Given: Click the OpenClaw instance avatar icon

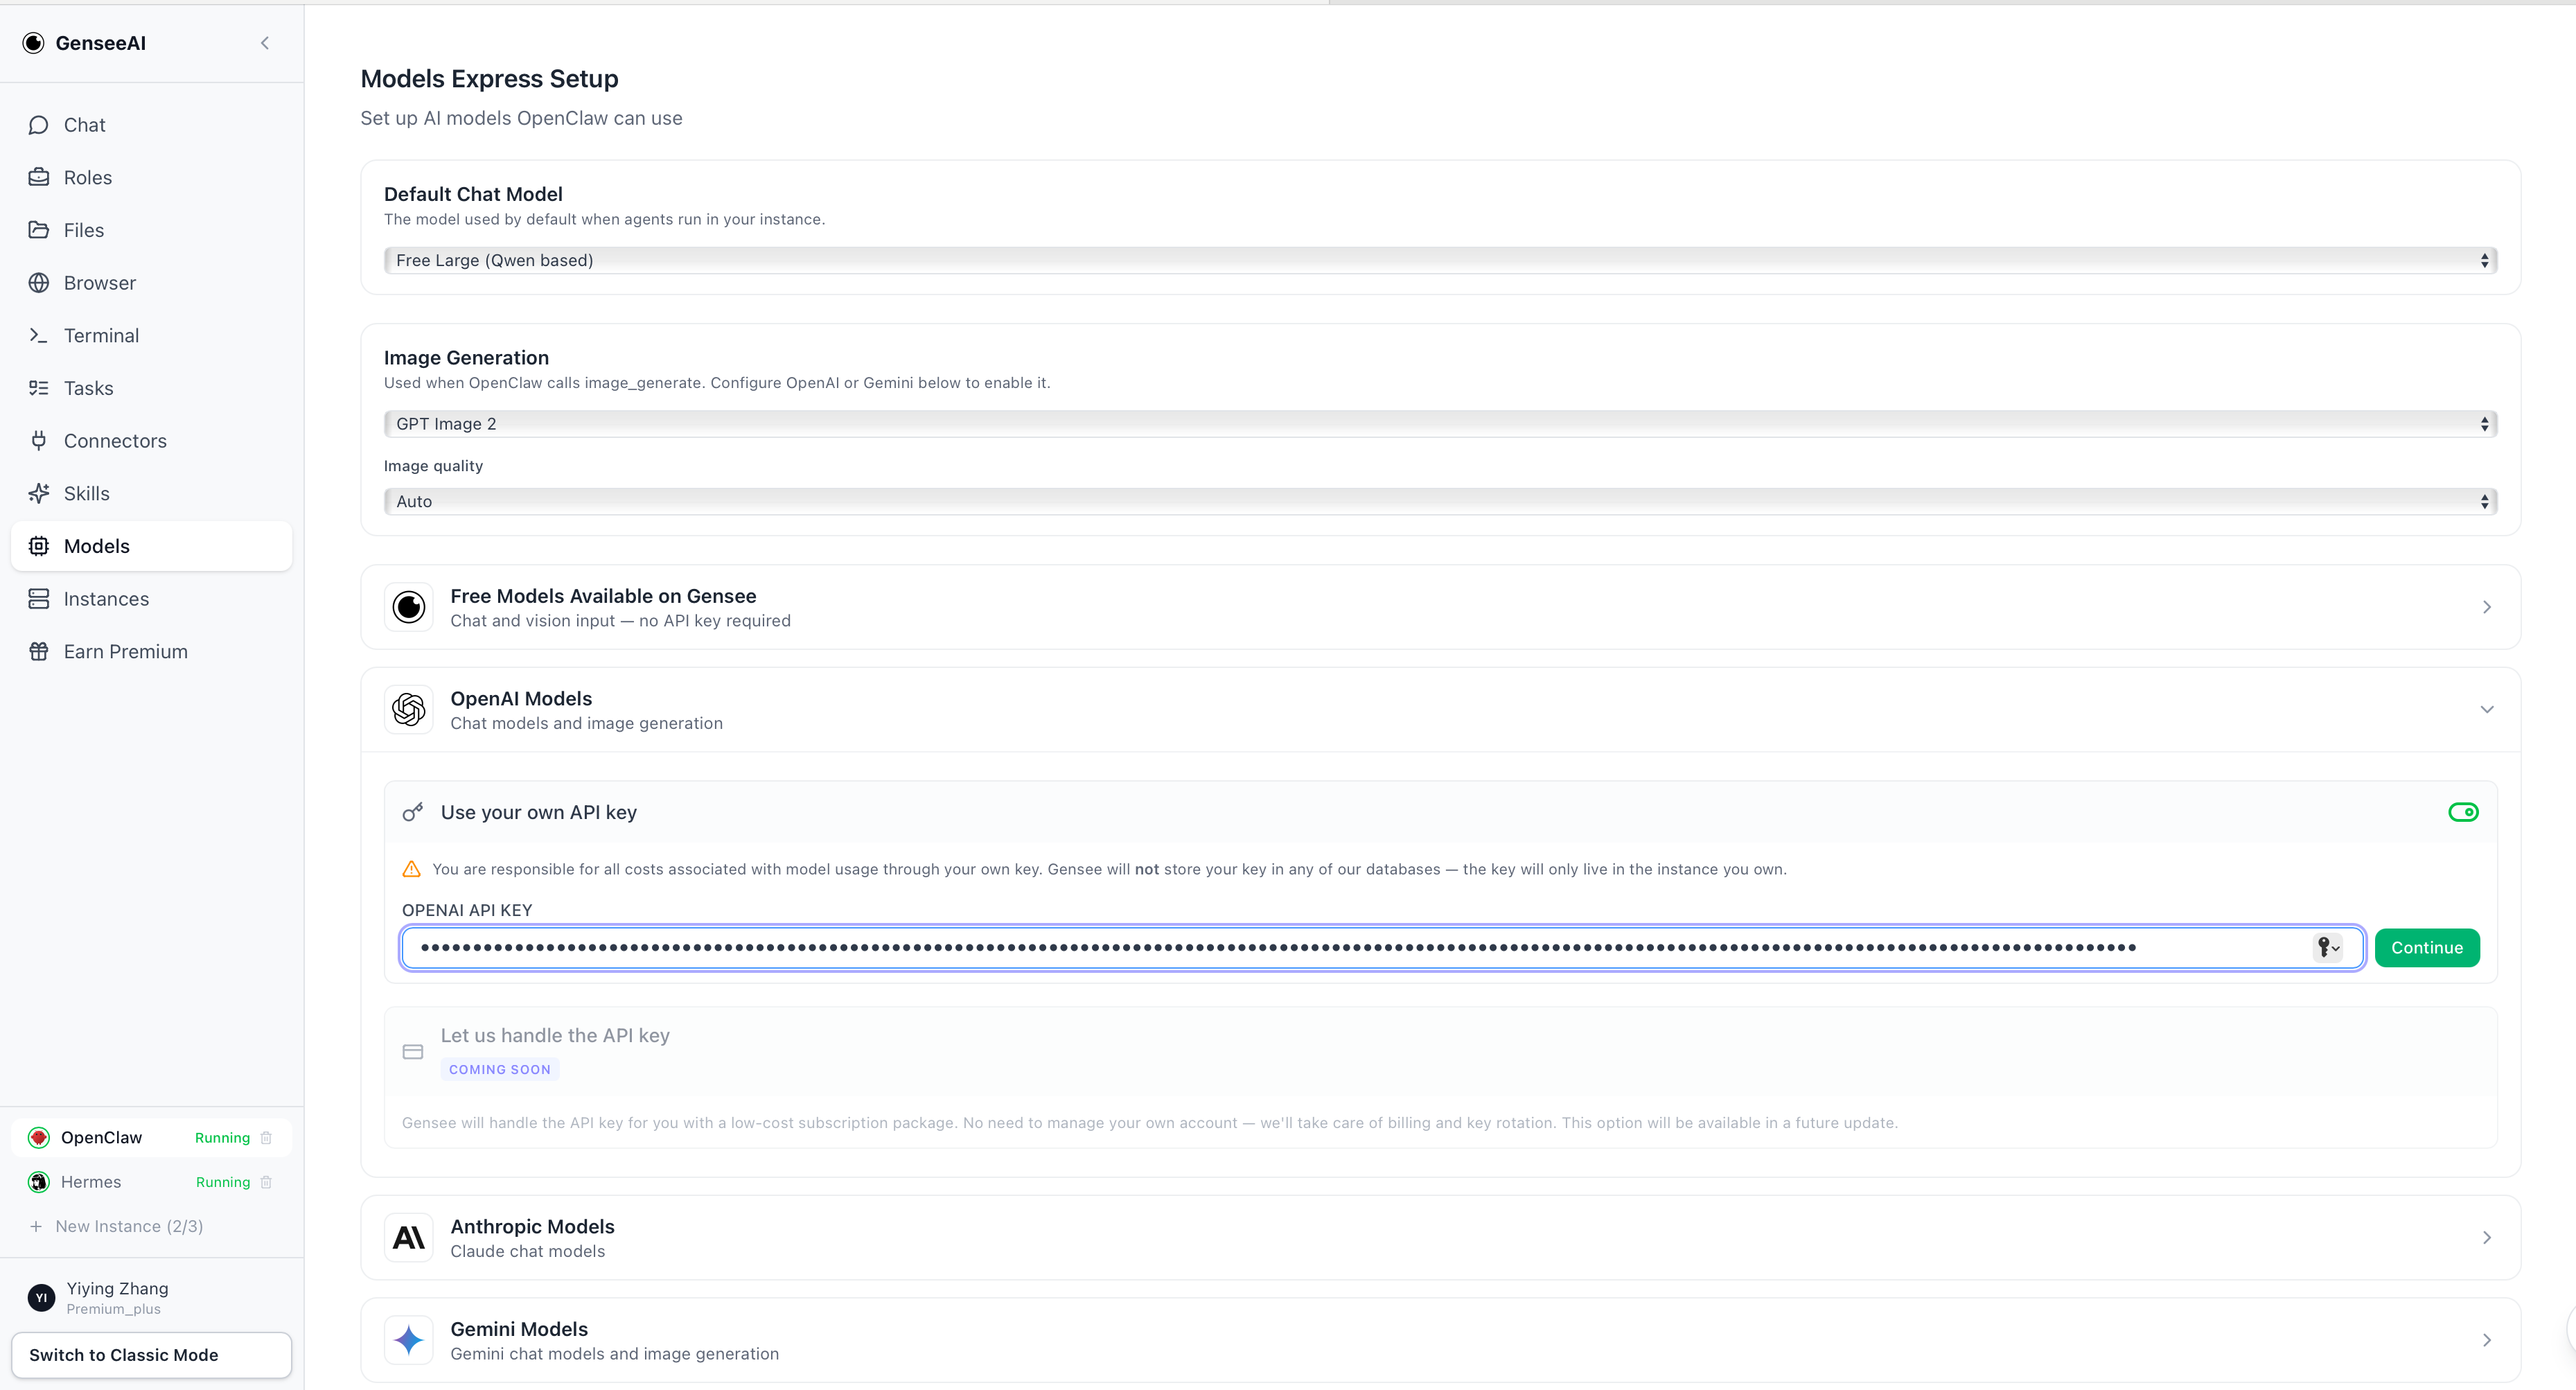Looking at the screenshot, I should click(x=39, y=1138).
